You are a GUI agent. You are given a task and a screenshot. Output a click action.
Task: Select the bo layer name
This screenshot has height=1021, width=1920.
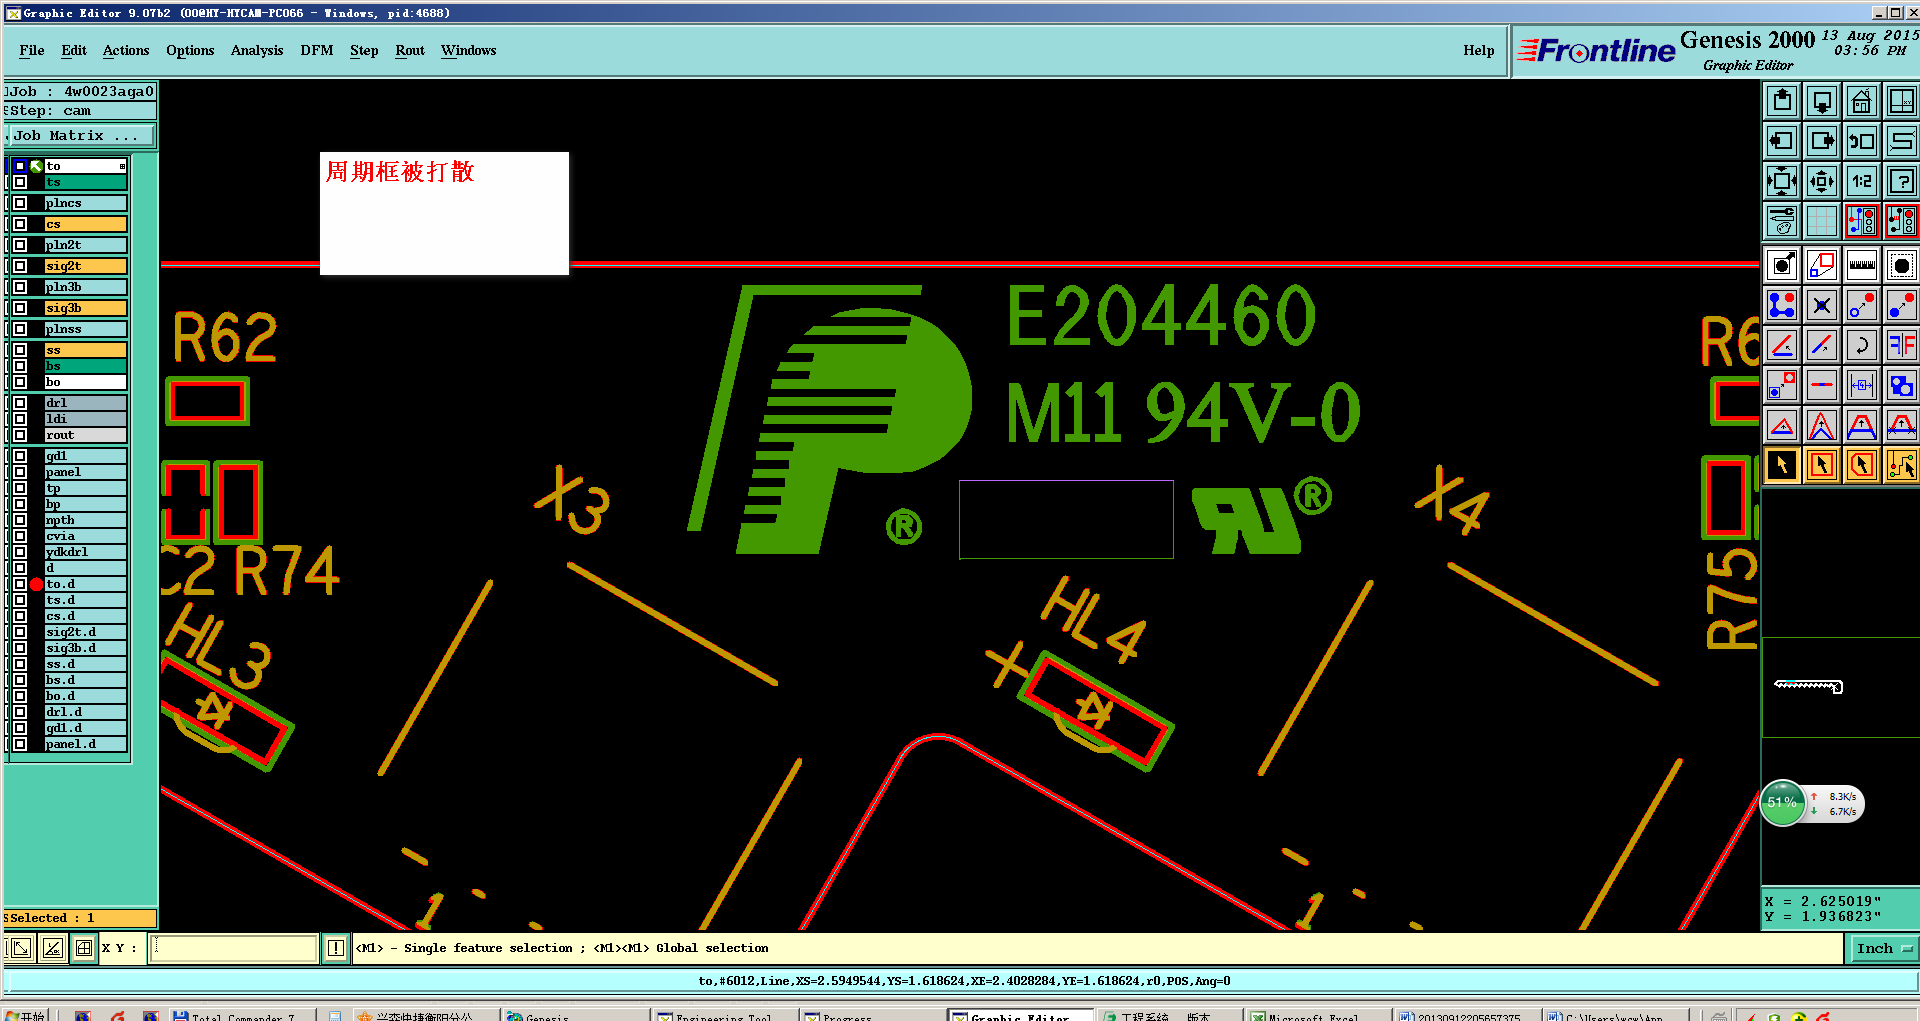click(x=86, y=382)
